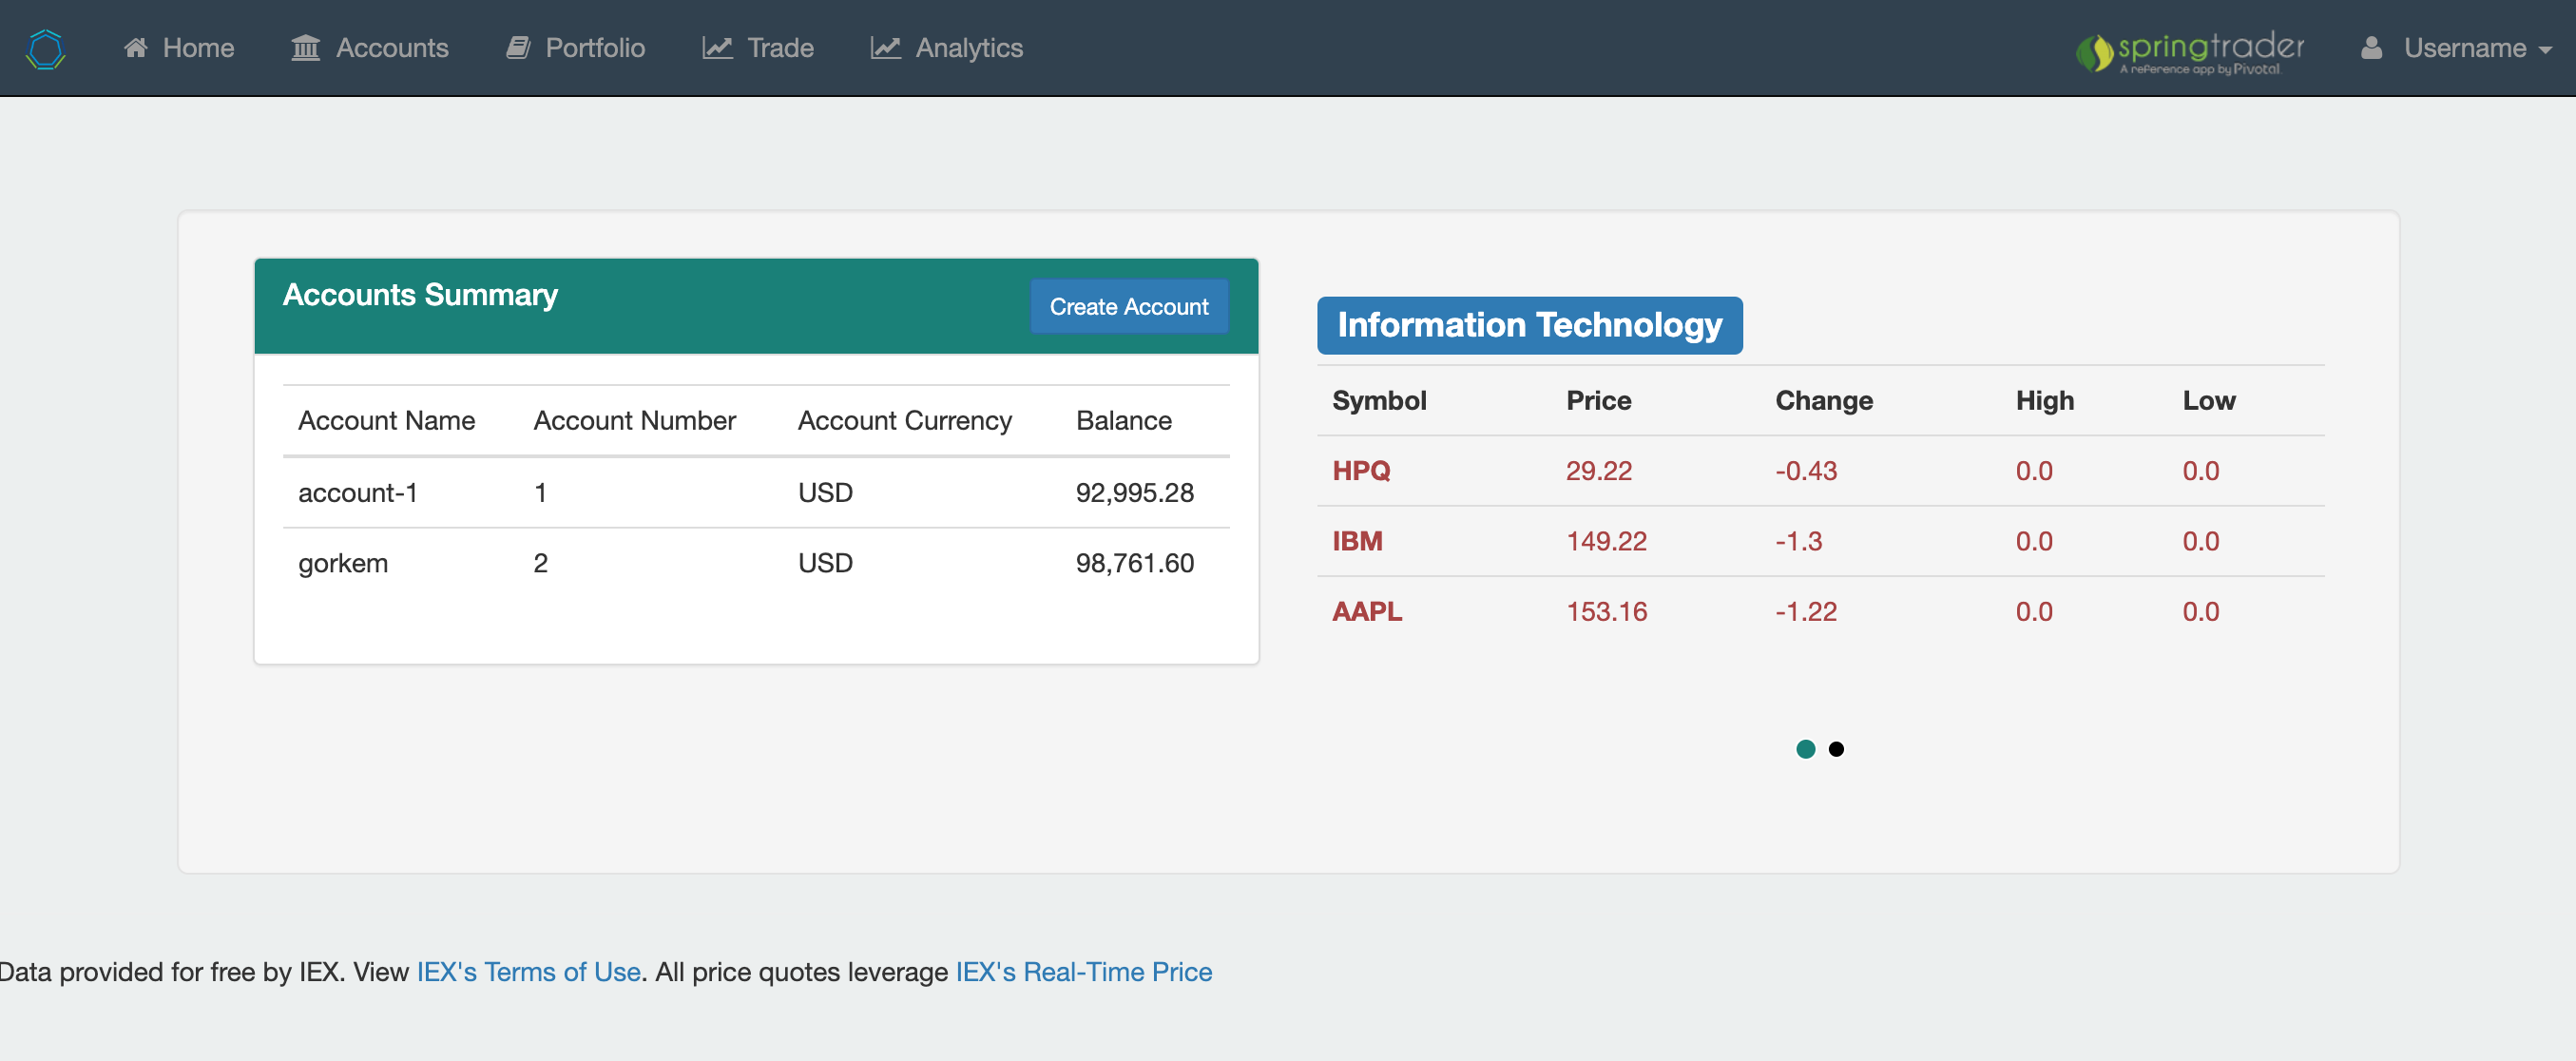Open the Portfolio menu item

coord(594,48)
